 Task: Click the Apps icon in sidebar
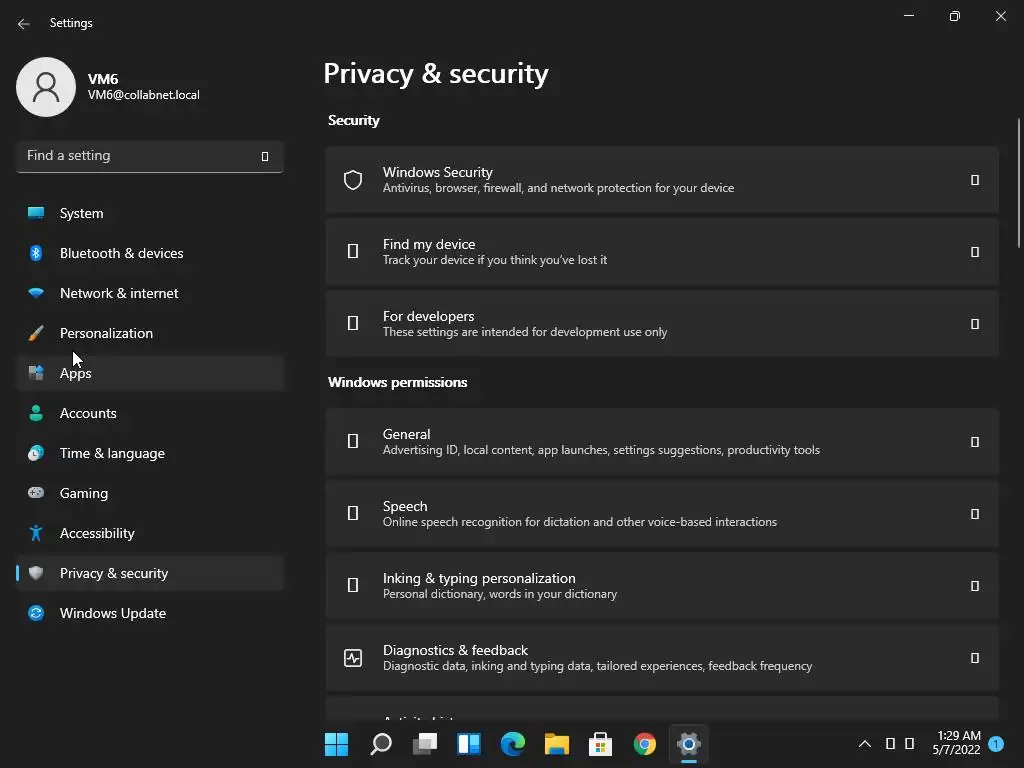pyautogui.click(x=36, y=373)
